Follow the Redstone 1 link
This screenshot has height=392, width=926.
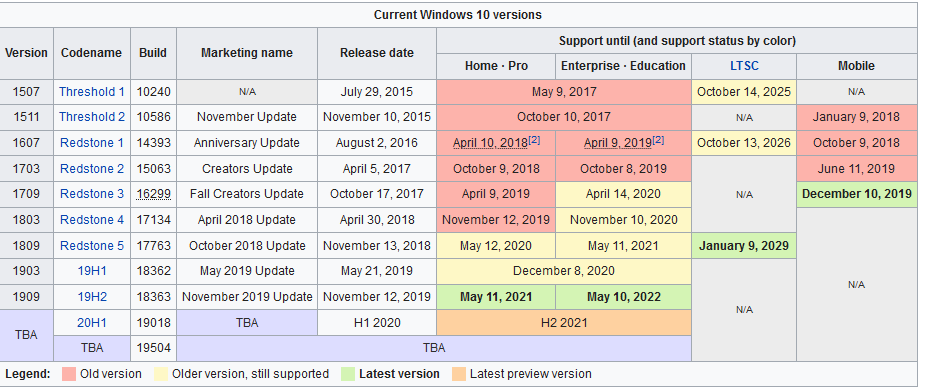click(x=92, y=143)
